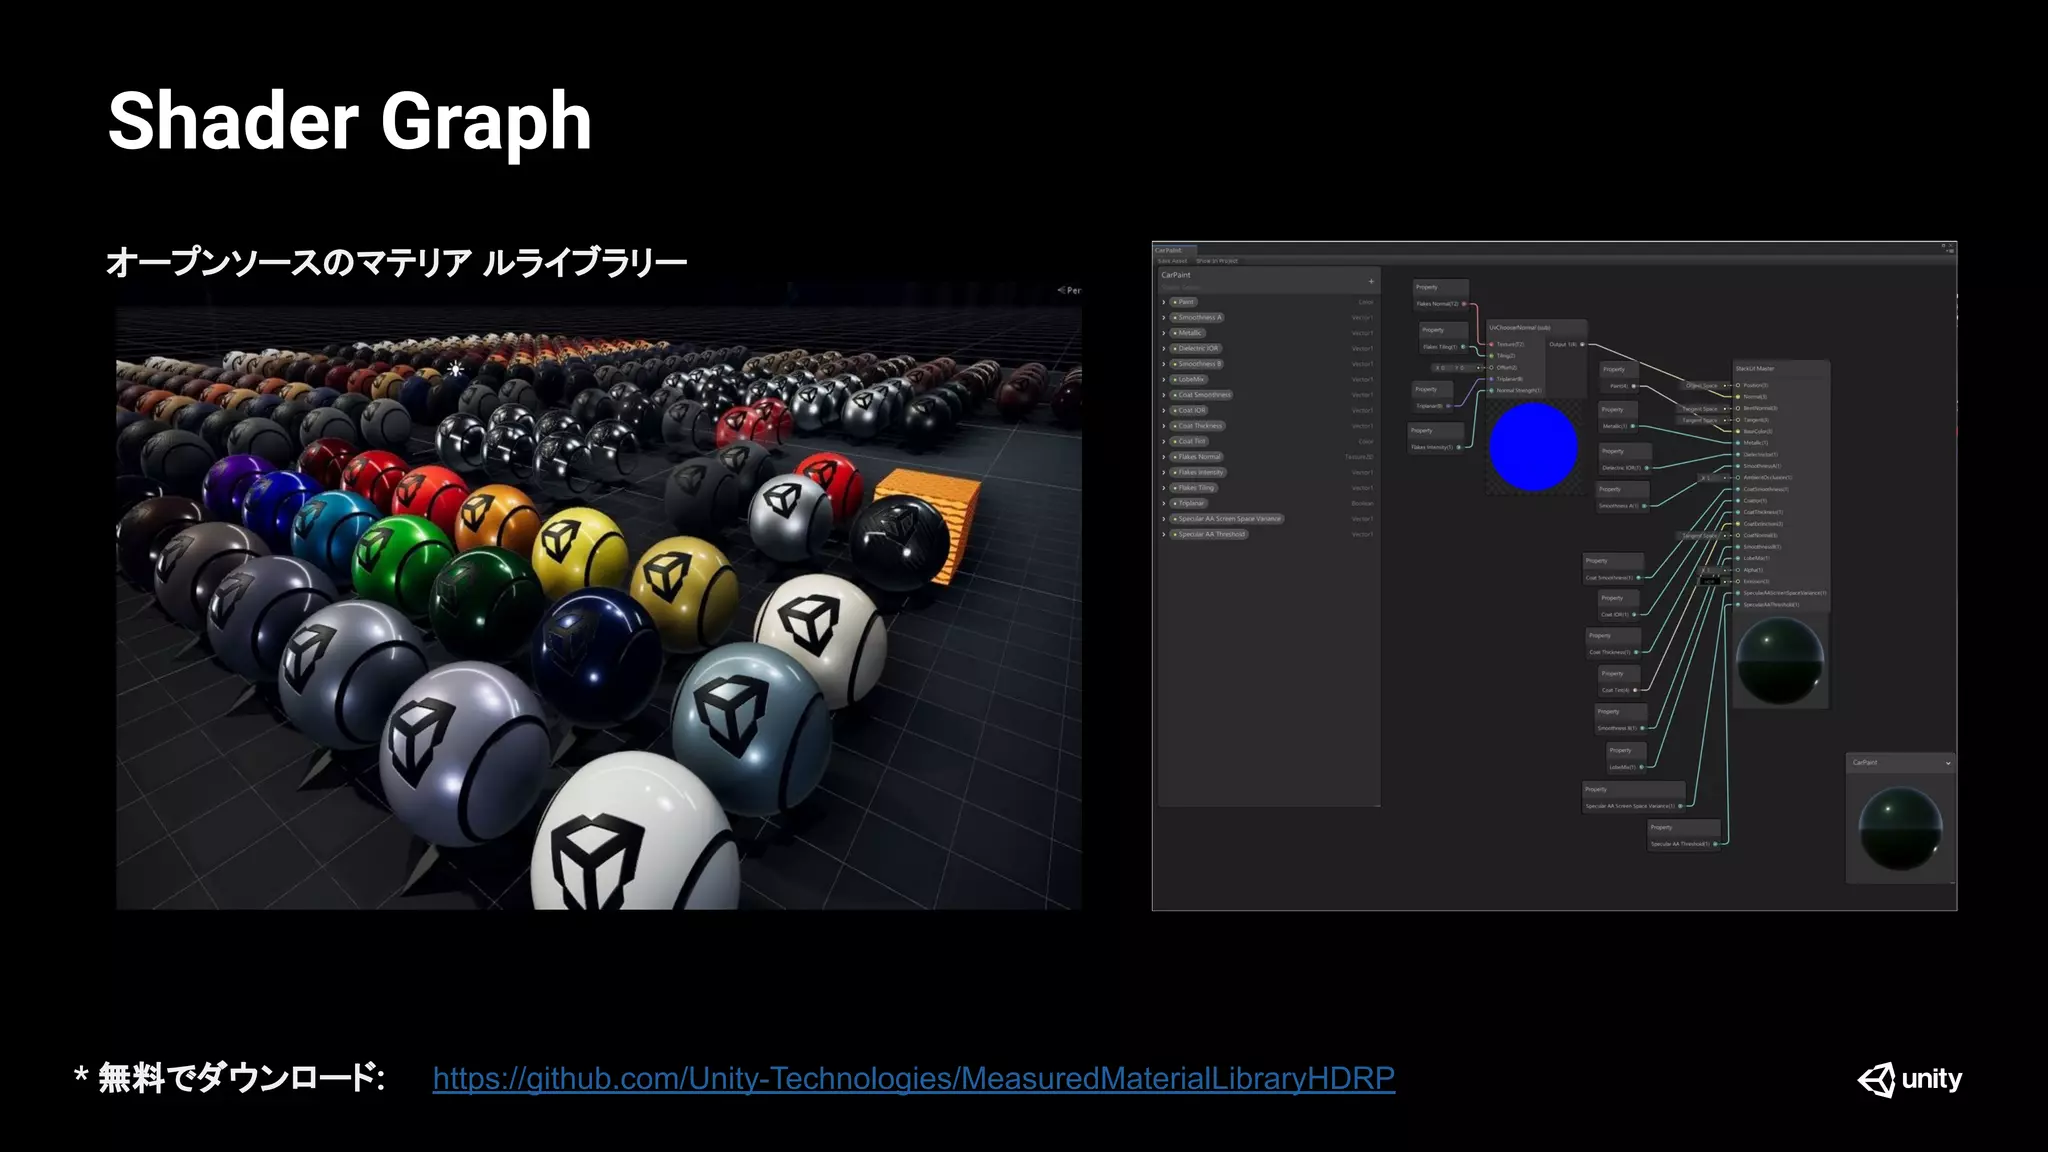Collapse the CarPaint main preview panel chevron
This screenshot has height=1152, width=2048.
point(1948,763)
